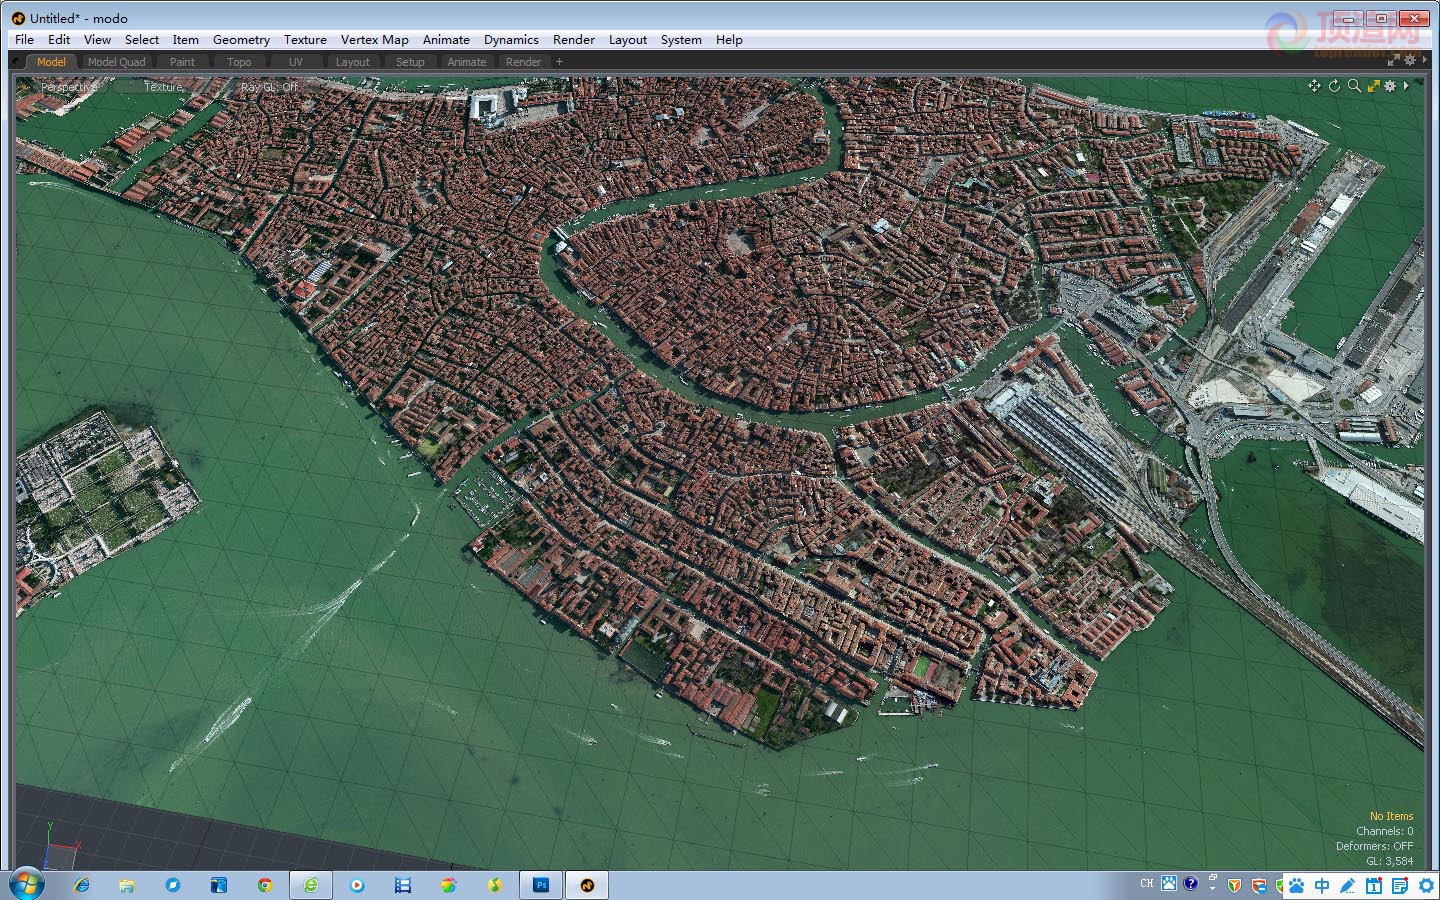Open the Item menu
This screenshot has width=1440, height=900.
185,40
